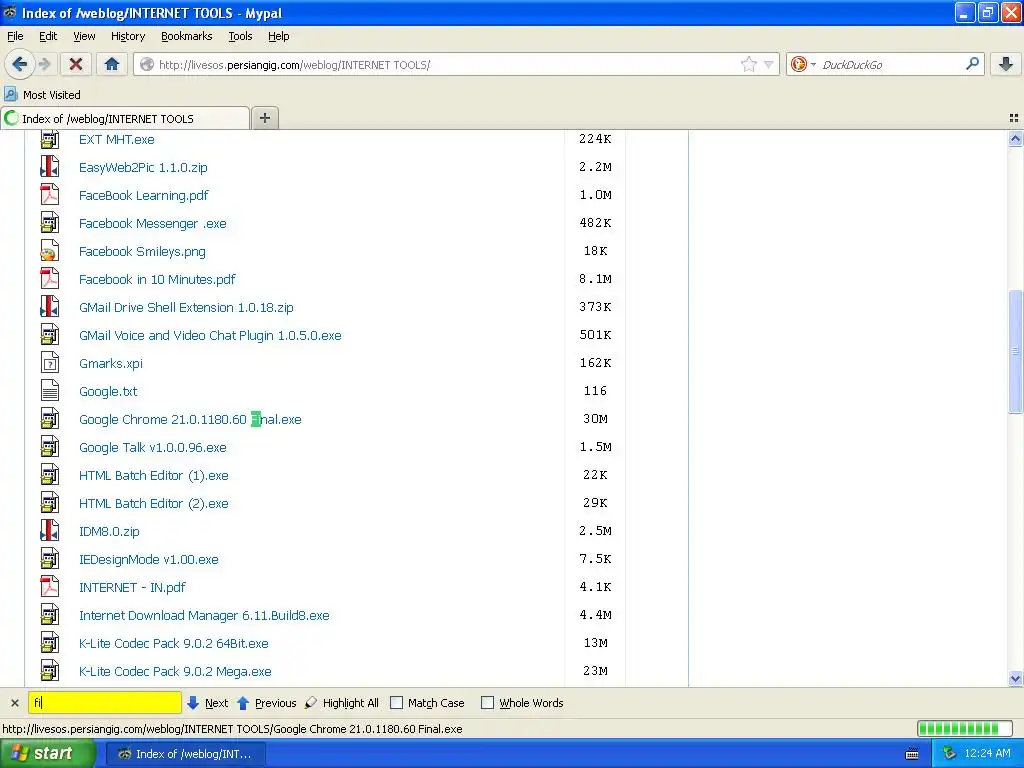Select the Index of /weblog/INTERNET TOOLS tab

(125, 118)
